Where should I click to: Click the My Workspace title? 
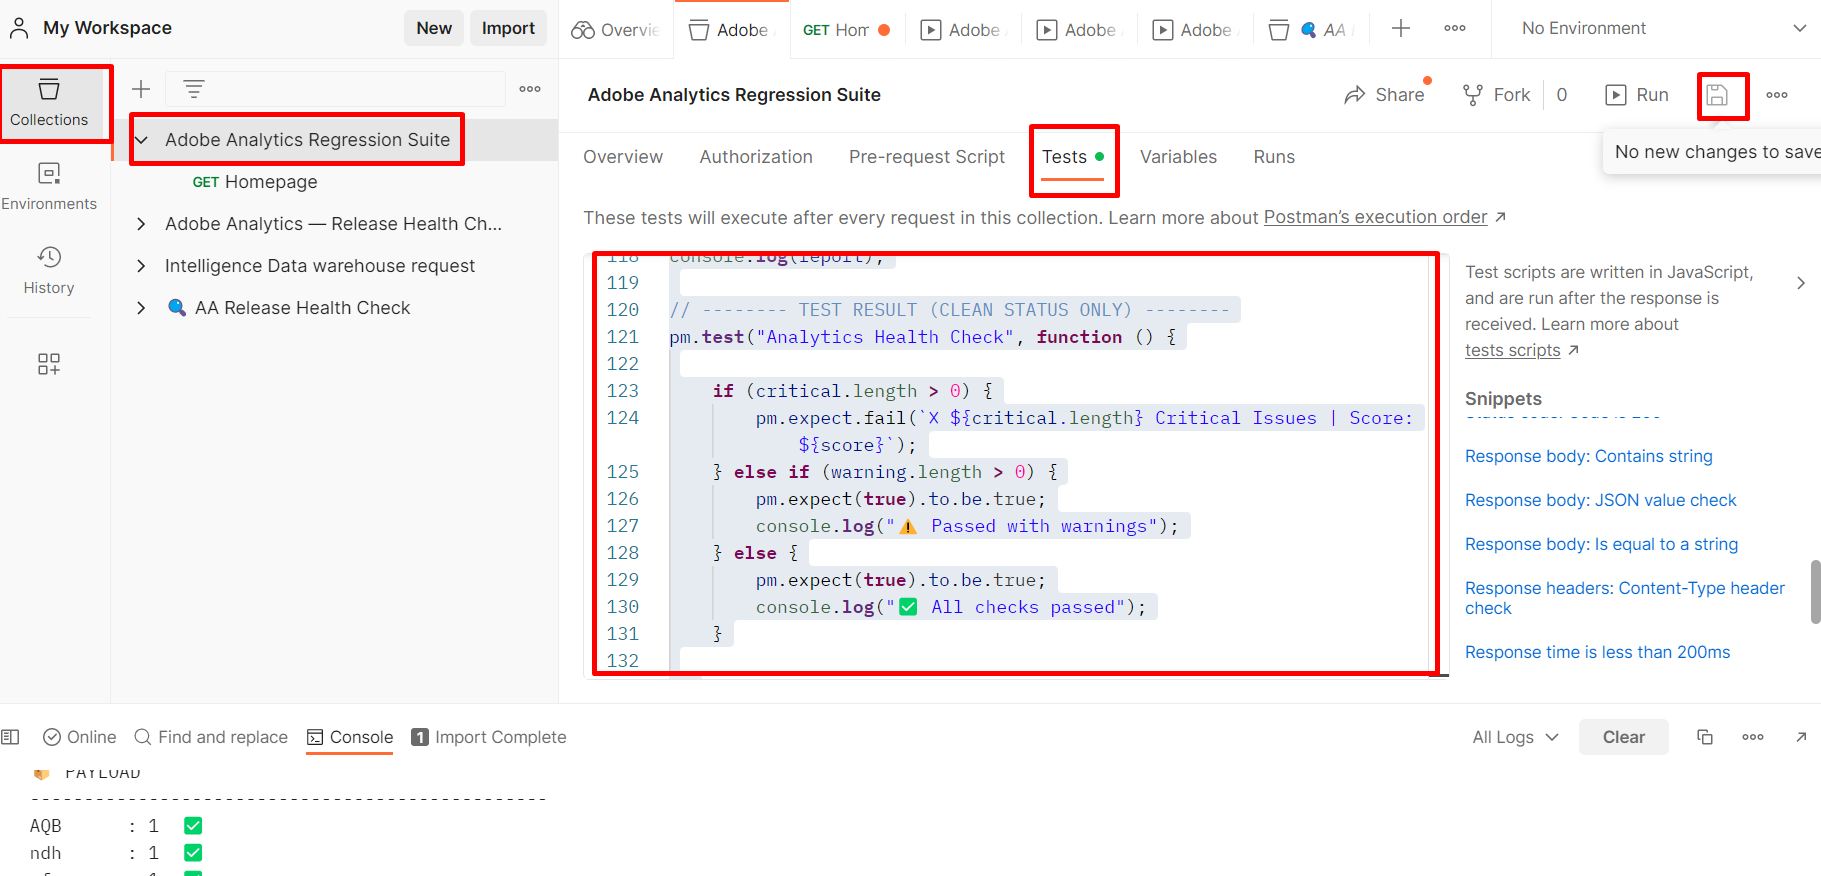point(107,28)
